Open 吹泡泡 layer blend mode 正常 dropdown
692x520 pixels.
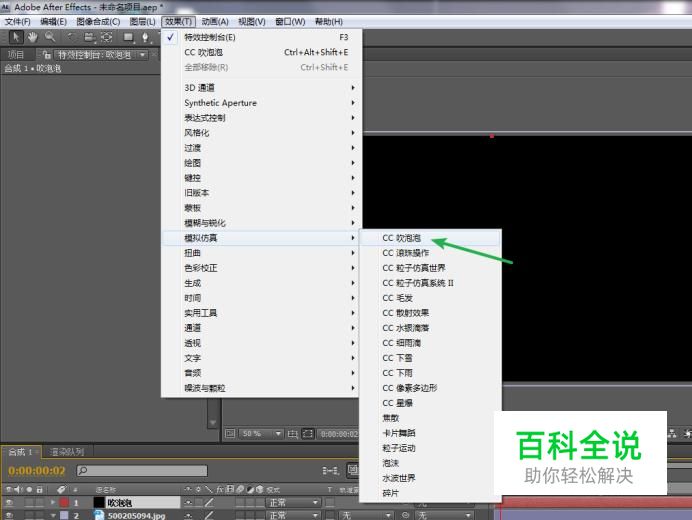click(293, 502)
